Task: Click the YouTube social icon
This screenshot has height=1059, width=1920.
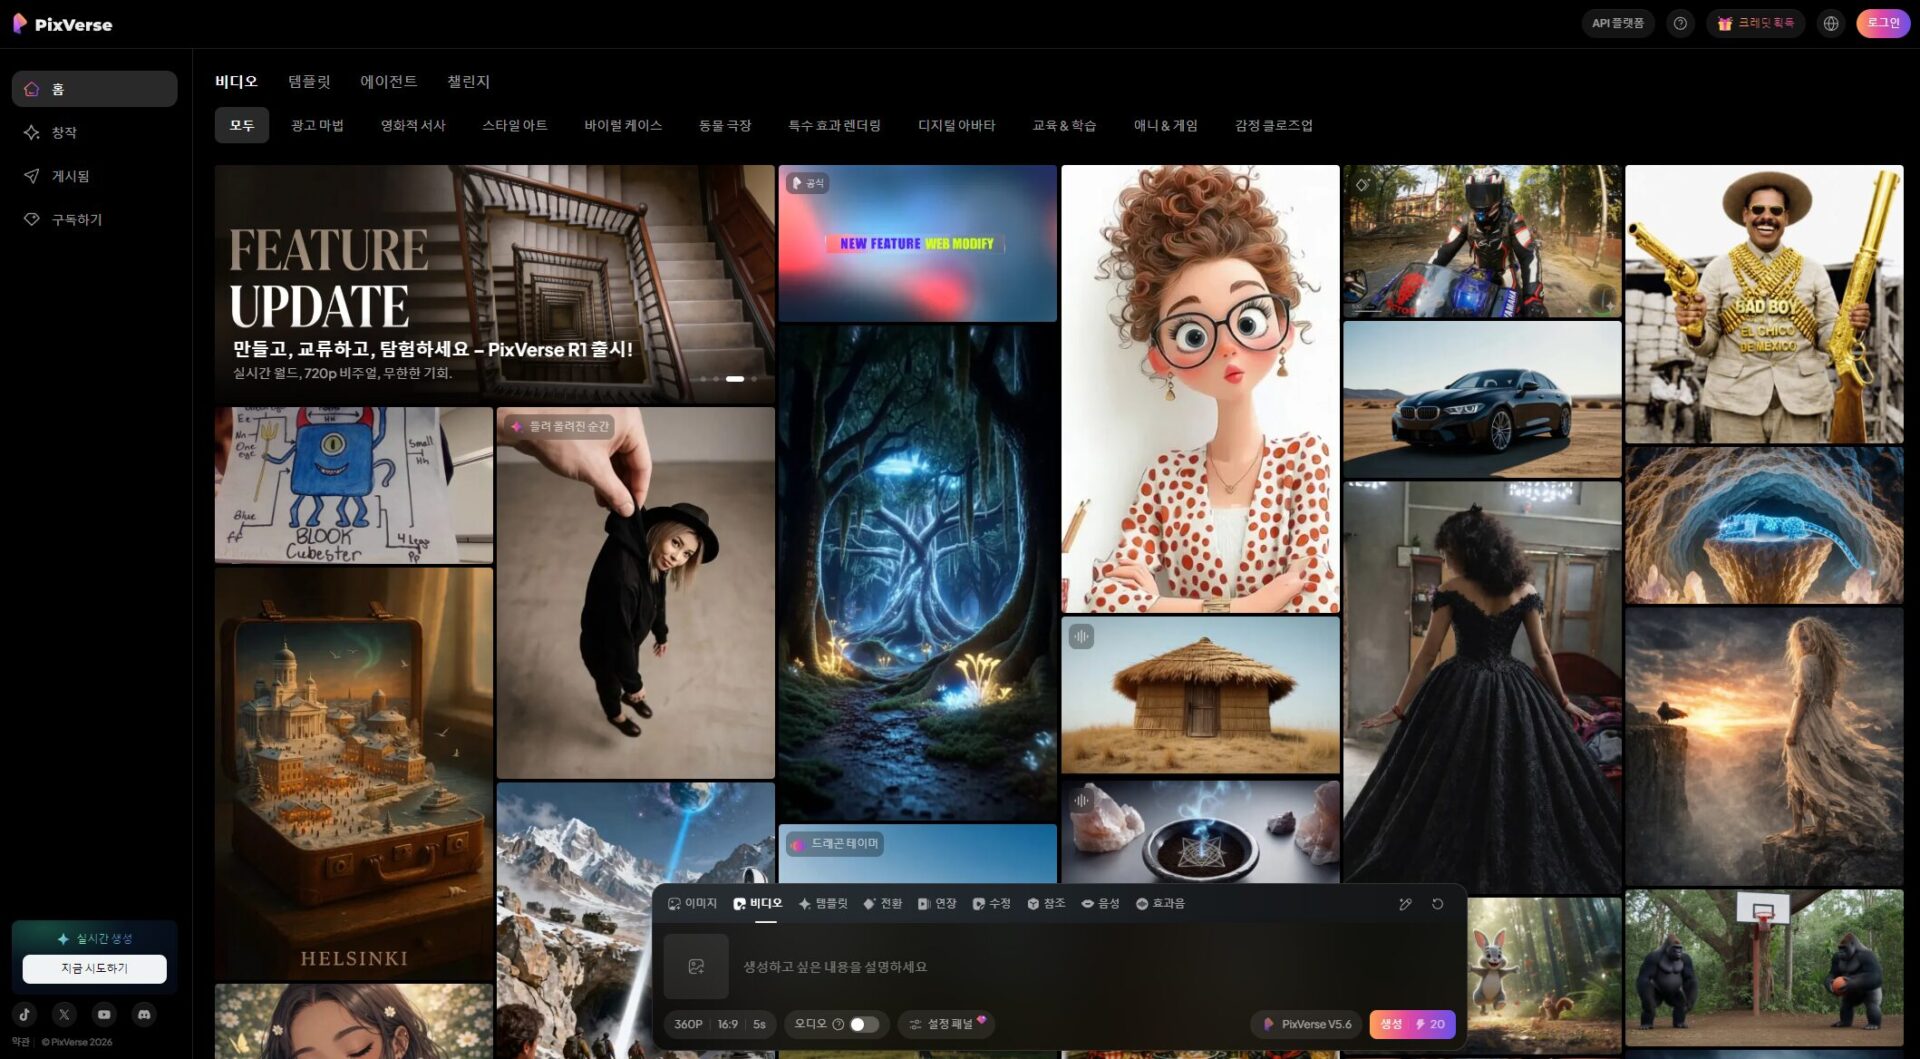Action: pyautogui.click(x=104, y=1014)
